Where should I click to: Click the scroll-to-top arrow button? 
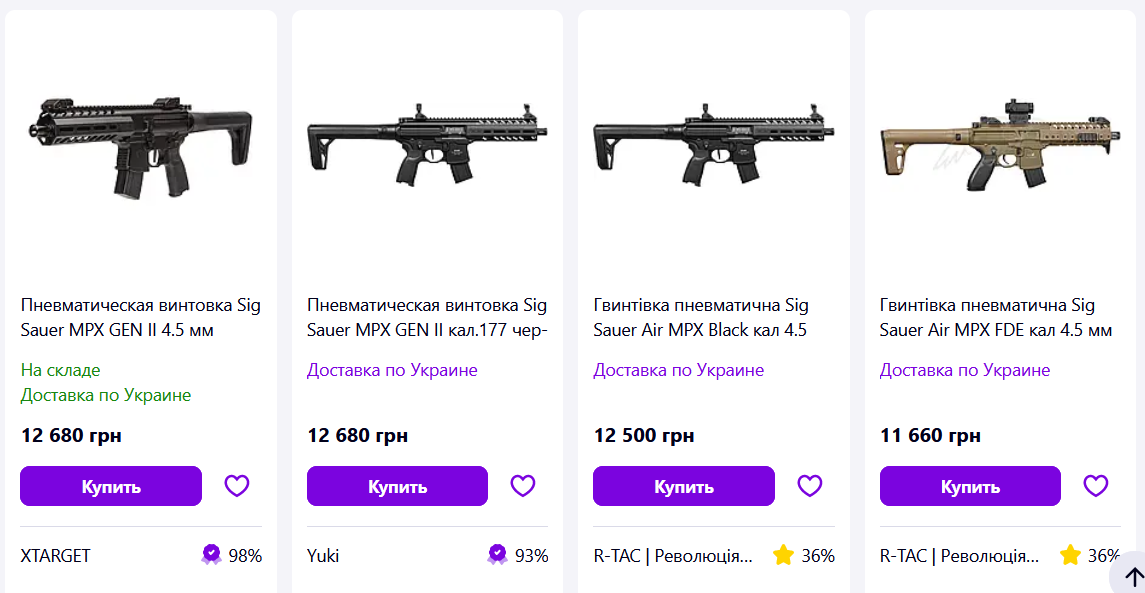[1133, 577]
